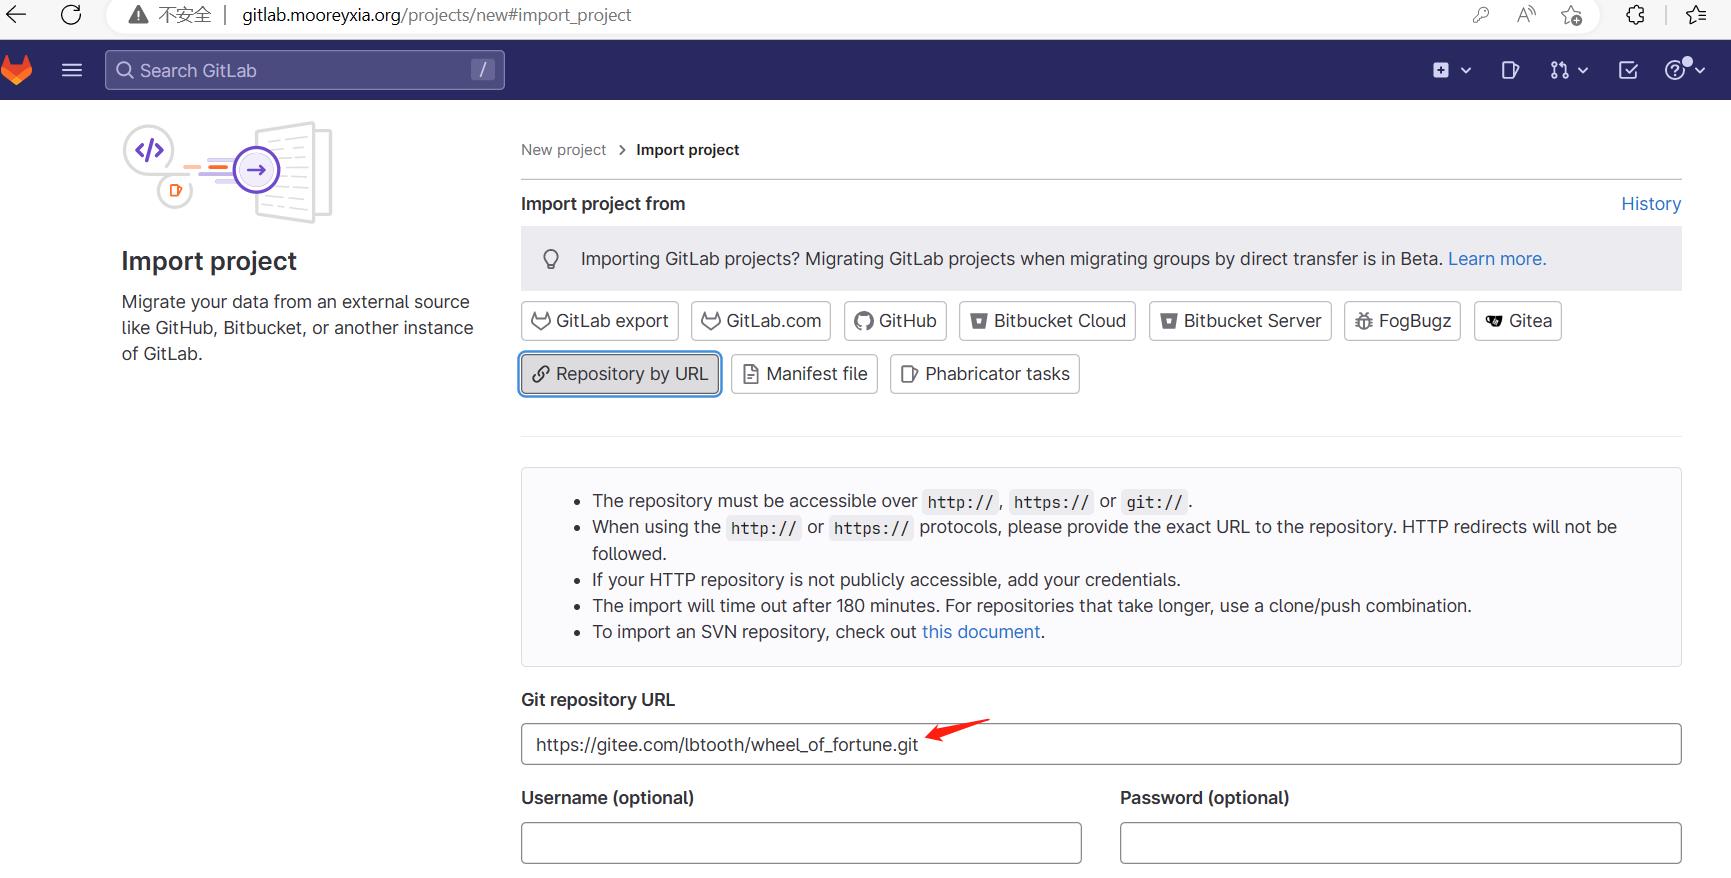This screenshot has height=878, width=1731.
Task: Open the To-Do list icon
Action: [1628, 70]
